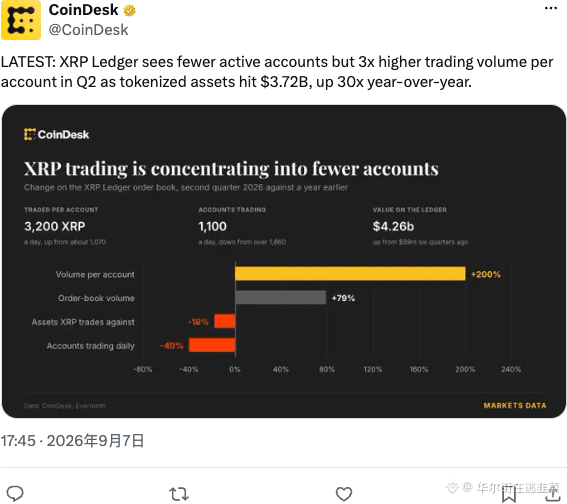The width and height of the screenshot is (567, 504).
Task: Bookmark this CoinDesk post
Action: (508, 494)
